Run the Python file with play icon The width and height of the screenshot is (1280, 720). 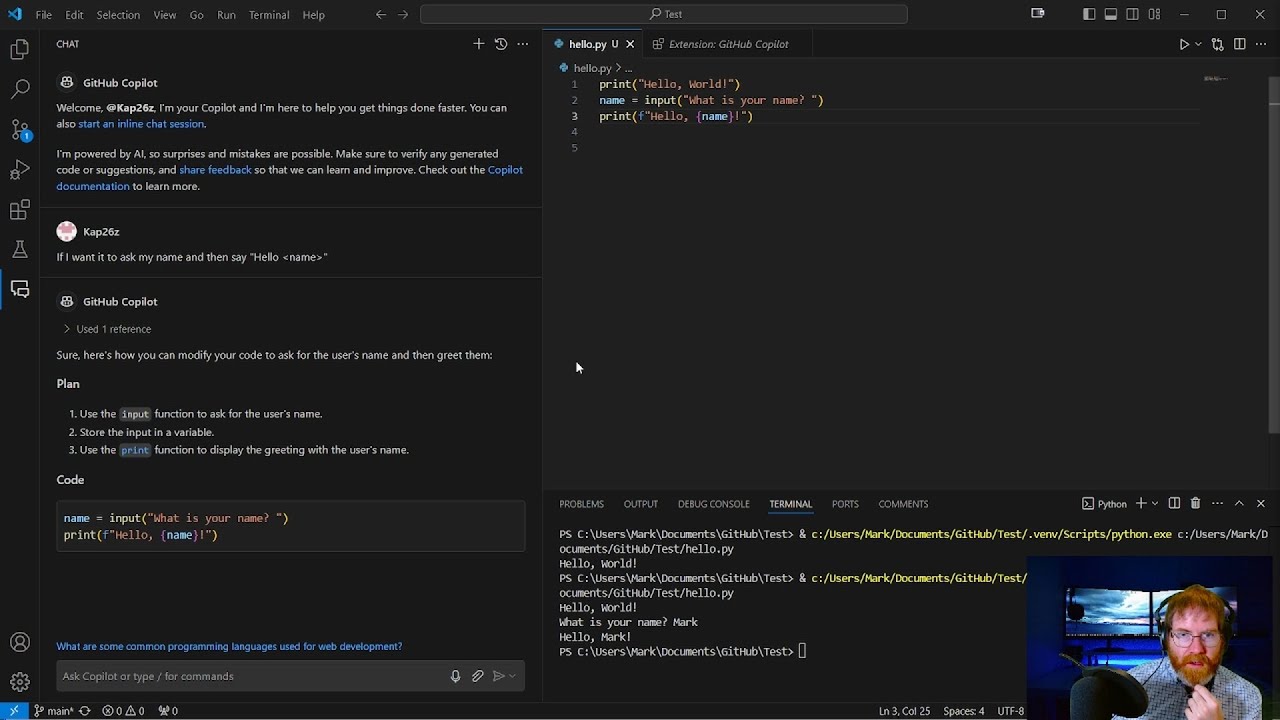(x=1184, y=44)
